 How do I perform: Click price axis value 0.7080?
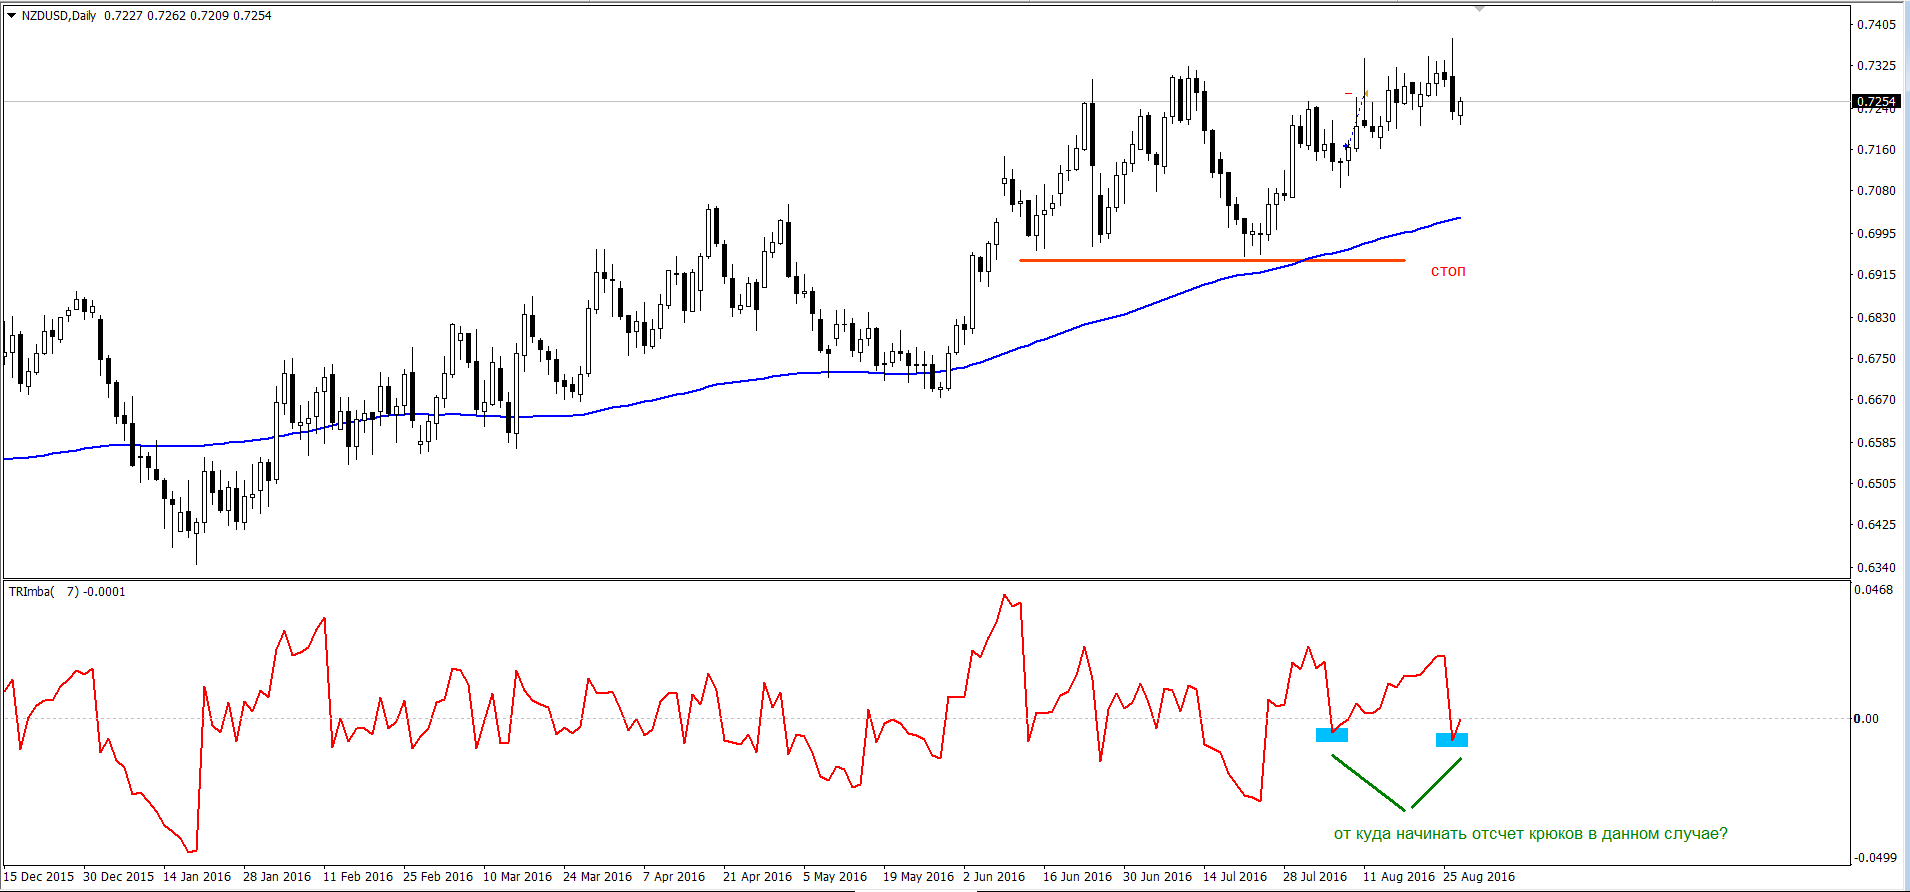1876,190
